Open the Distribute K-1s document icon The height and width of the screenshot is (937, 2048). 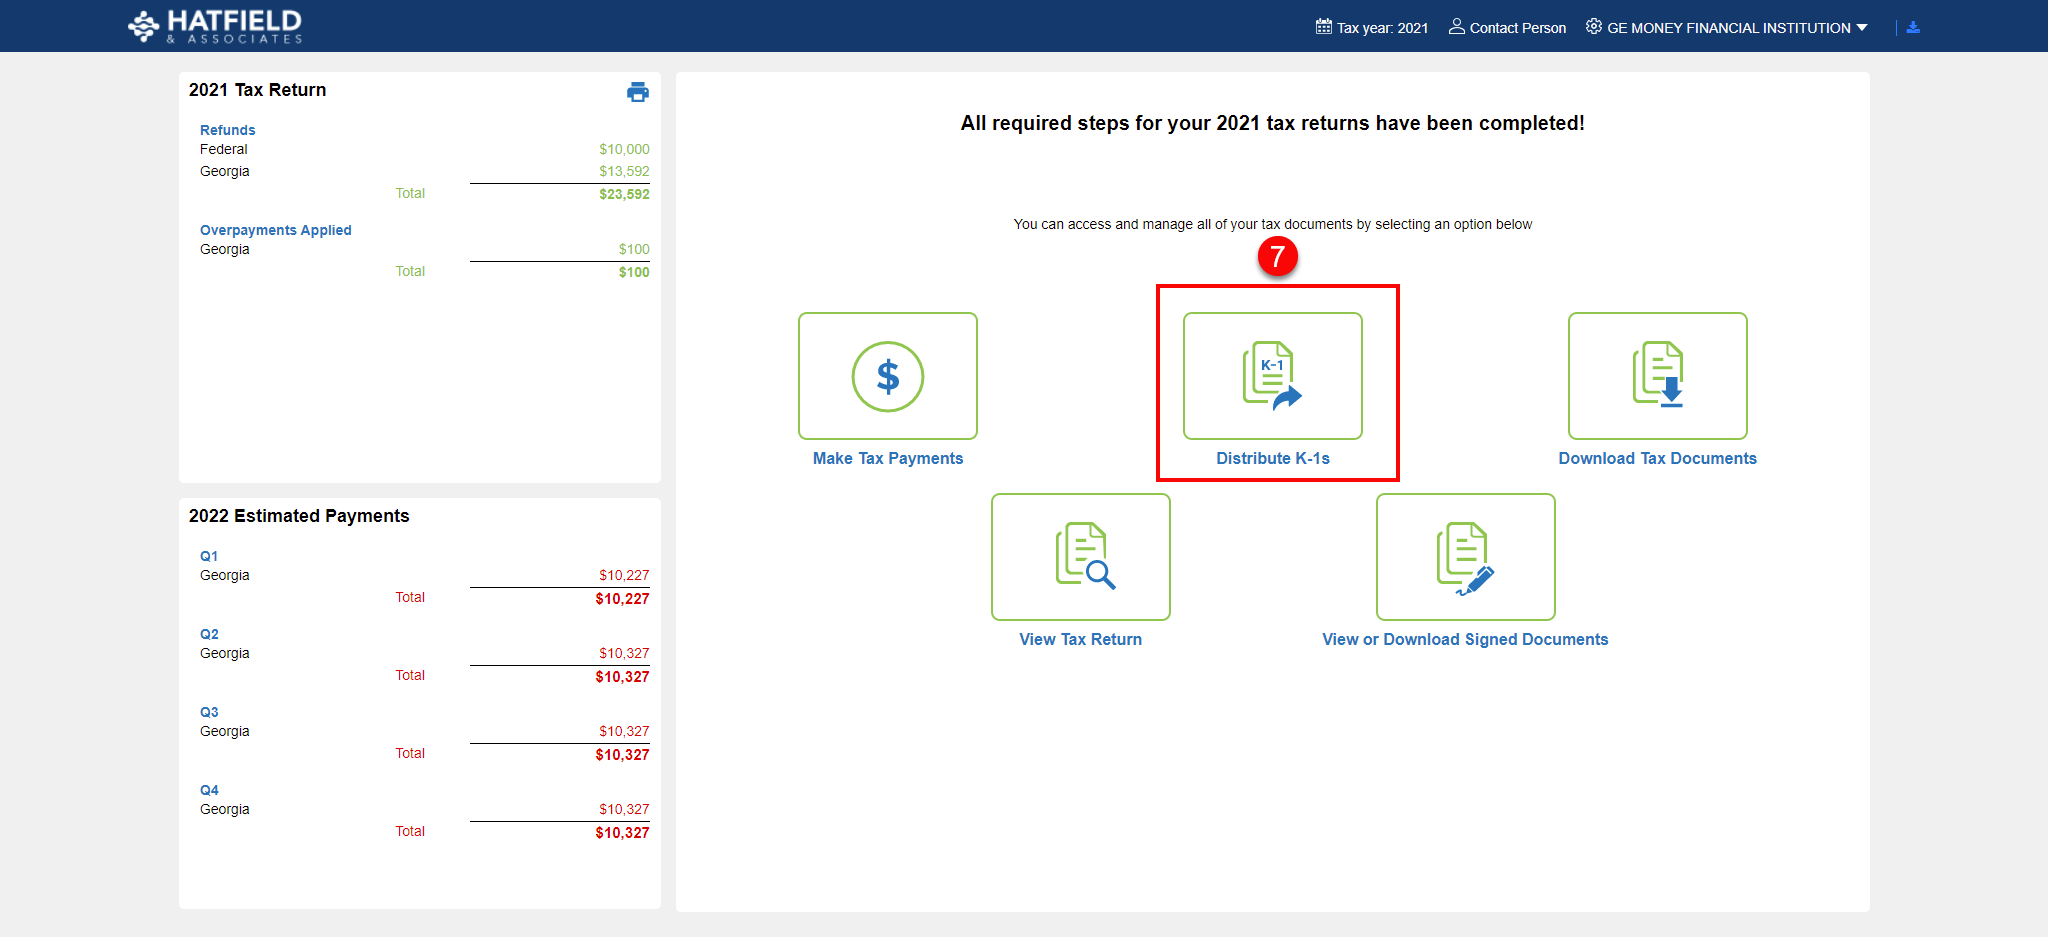click(x=1272, y=376)
